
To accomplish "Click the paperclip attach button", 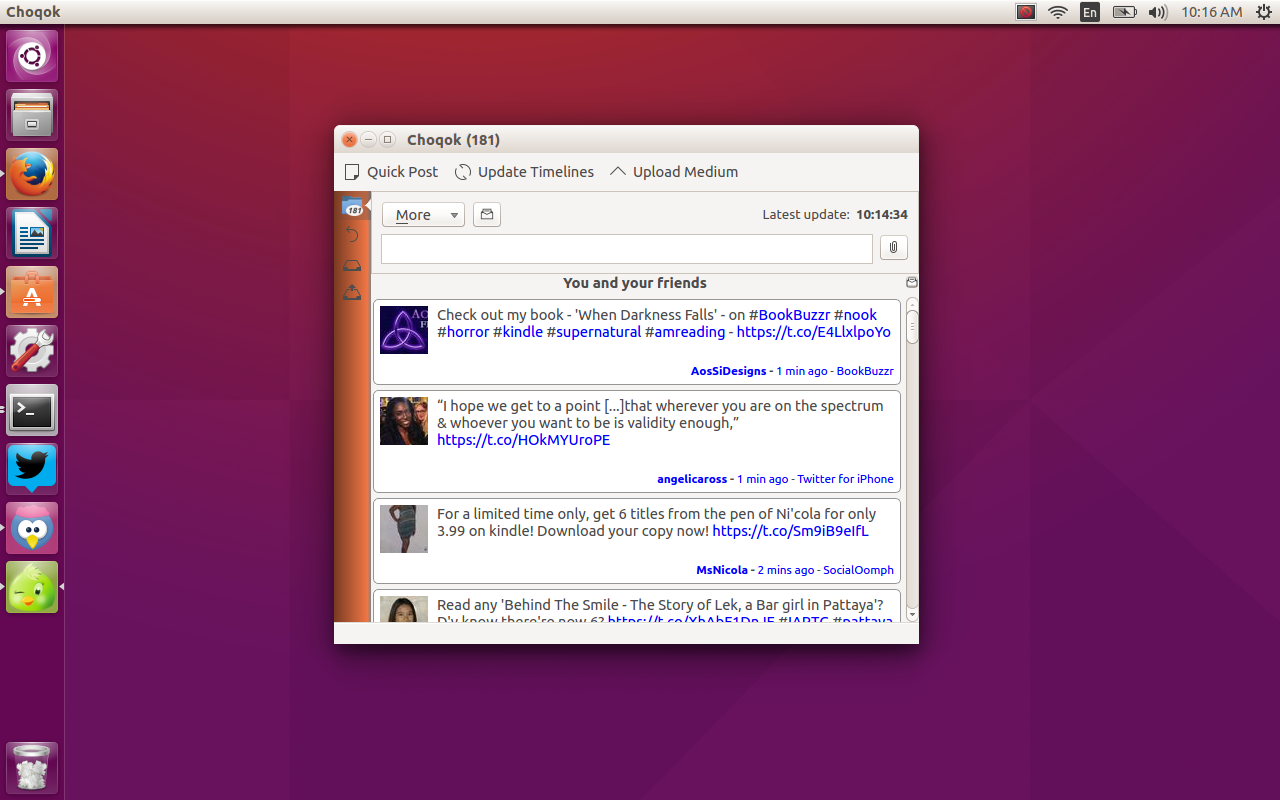I will 893,248.
